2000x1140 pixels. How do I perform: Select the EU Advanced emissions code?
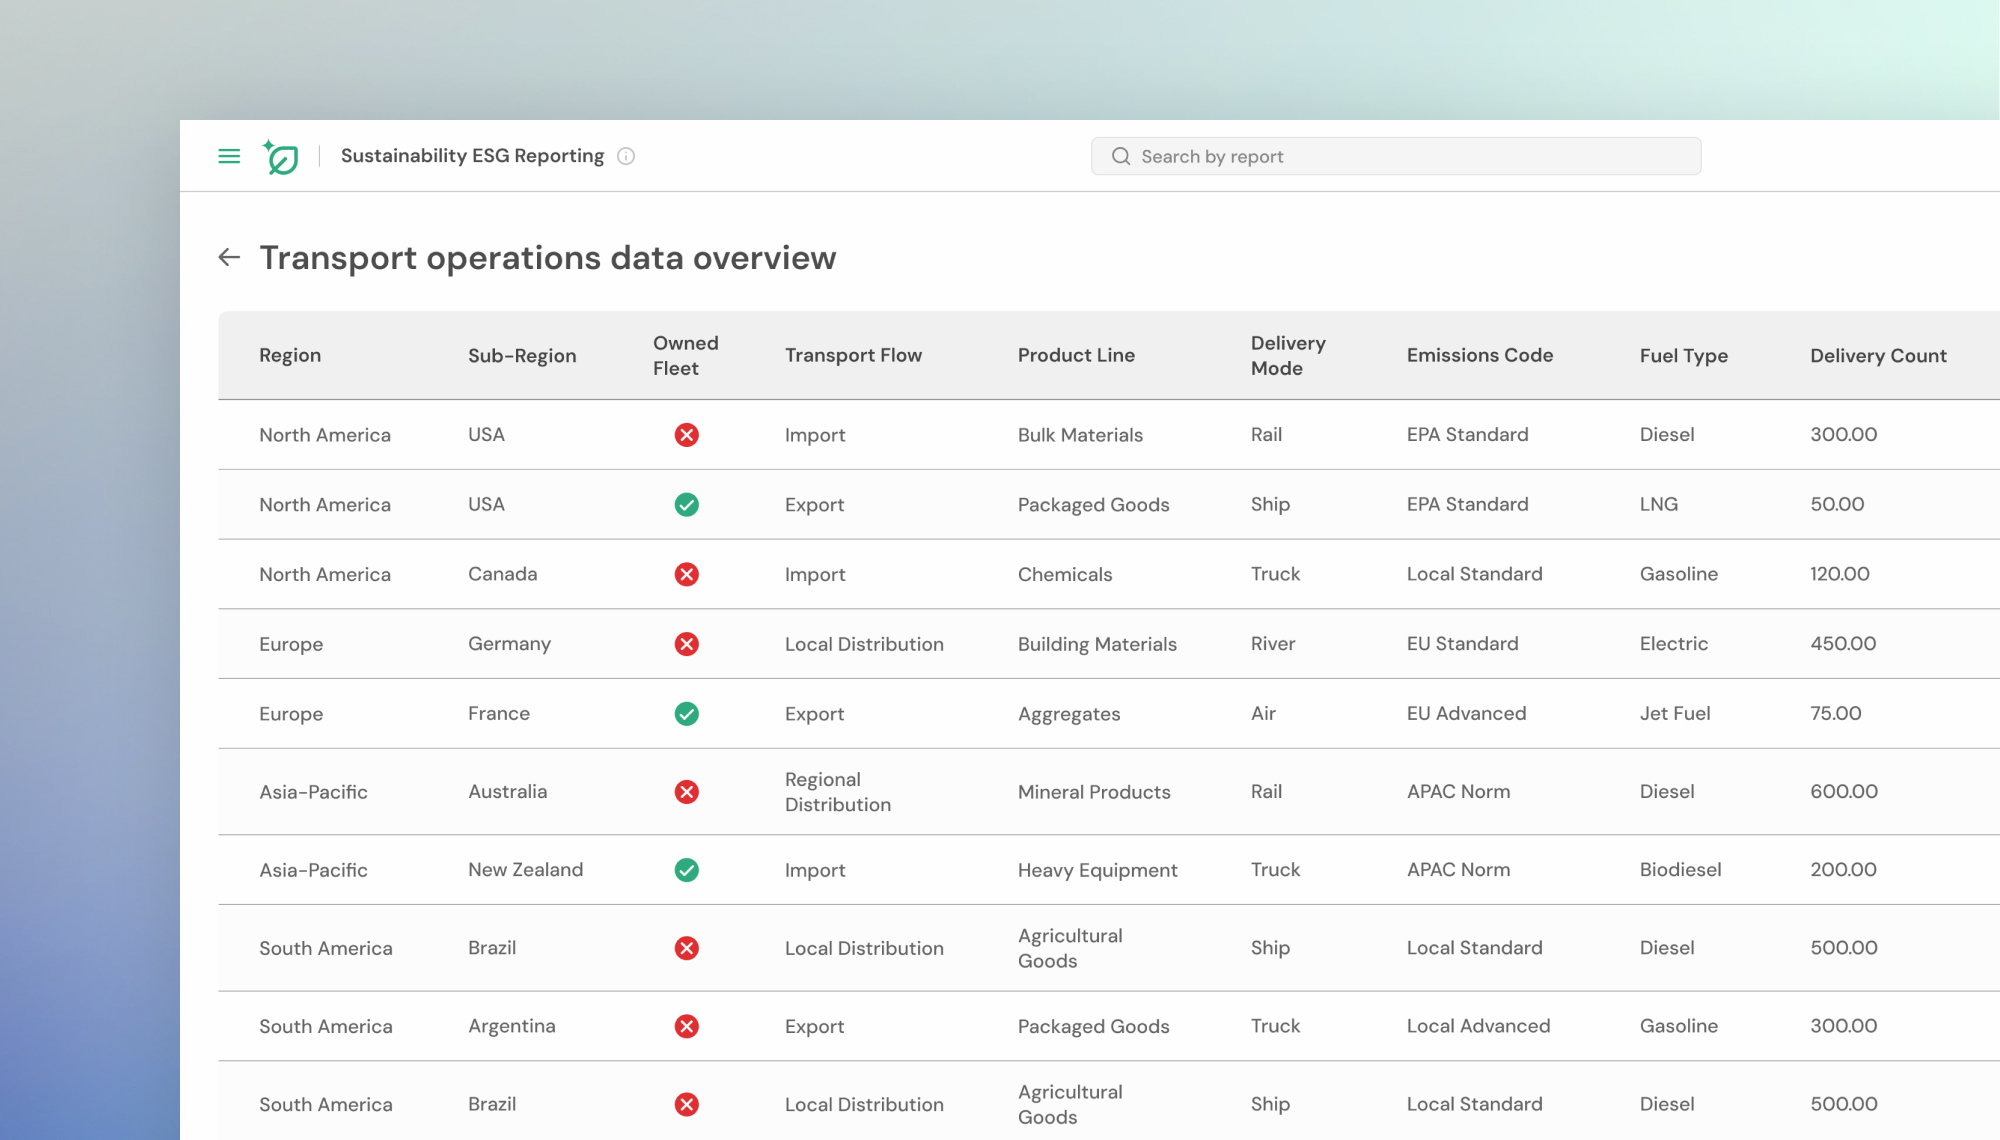1466,713
